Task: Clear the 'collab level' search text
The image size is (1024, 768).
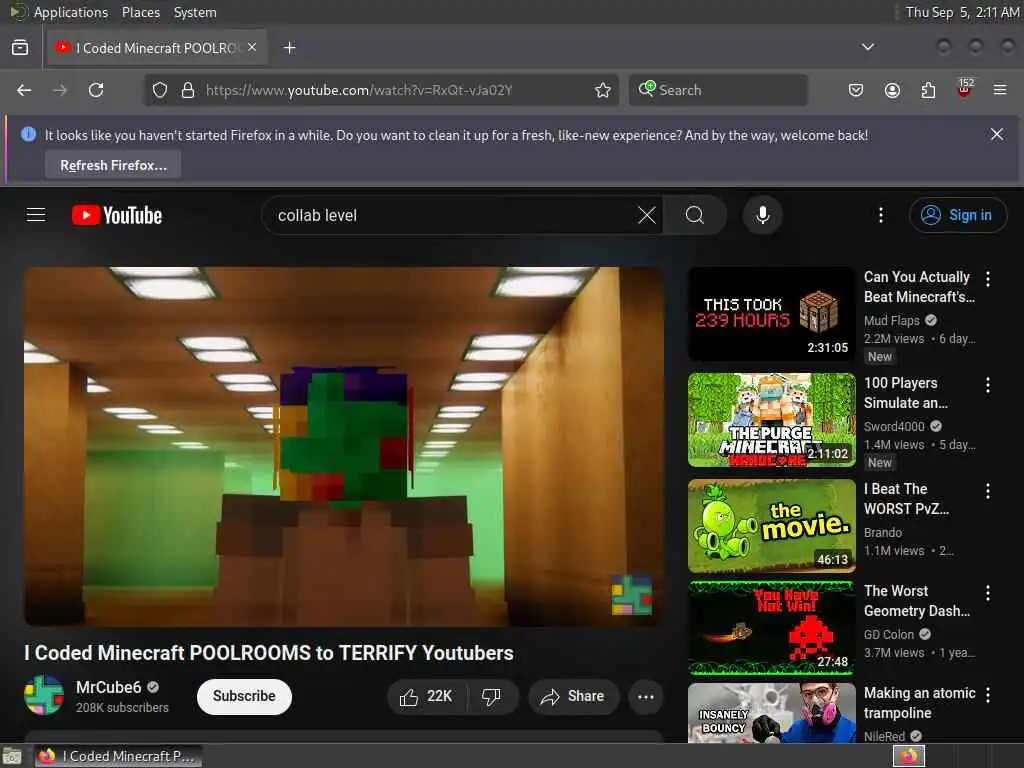Action: (x=647, y=215)
